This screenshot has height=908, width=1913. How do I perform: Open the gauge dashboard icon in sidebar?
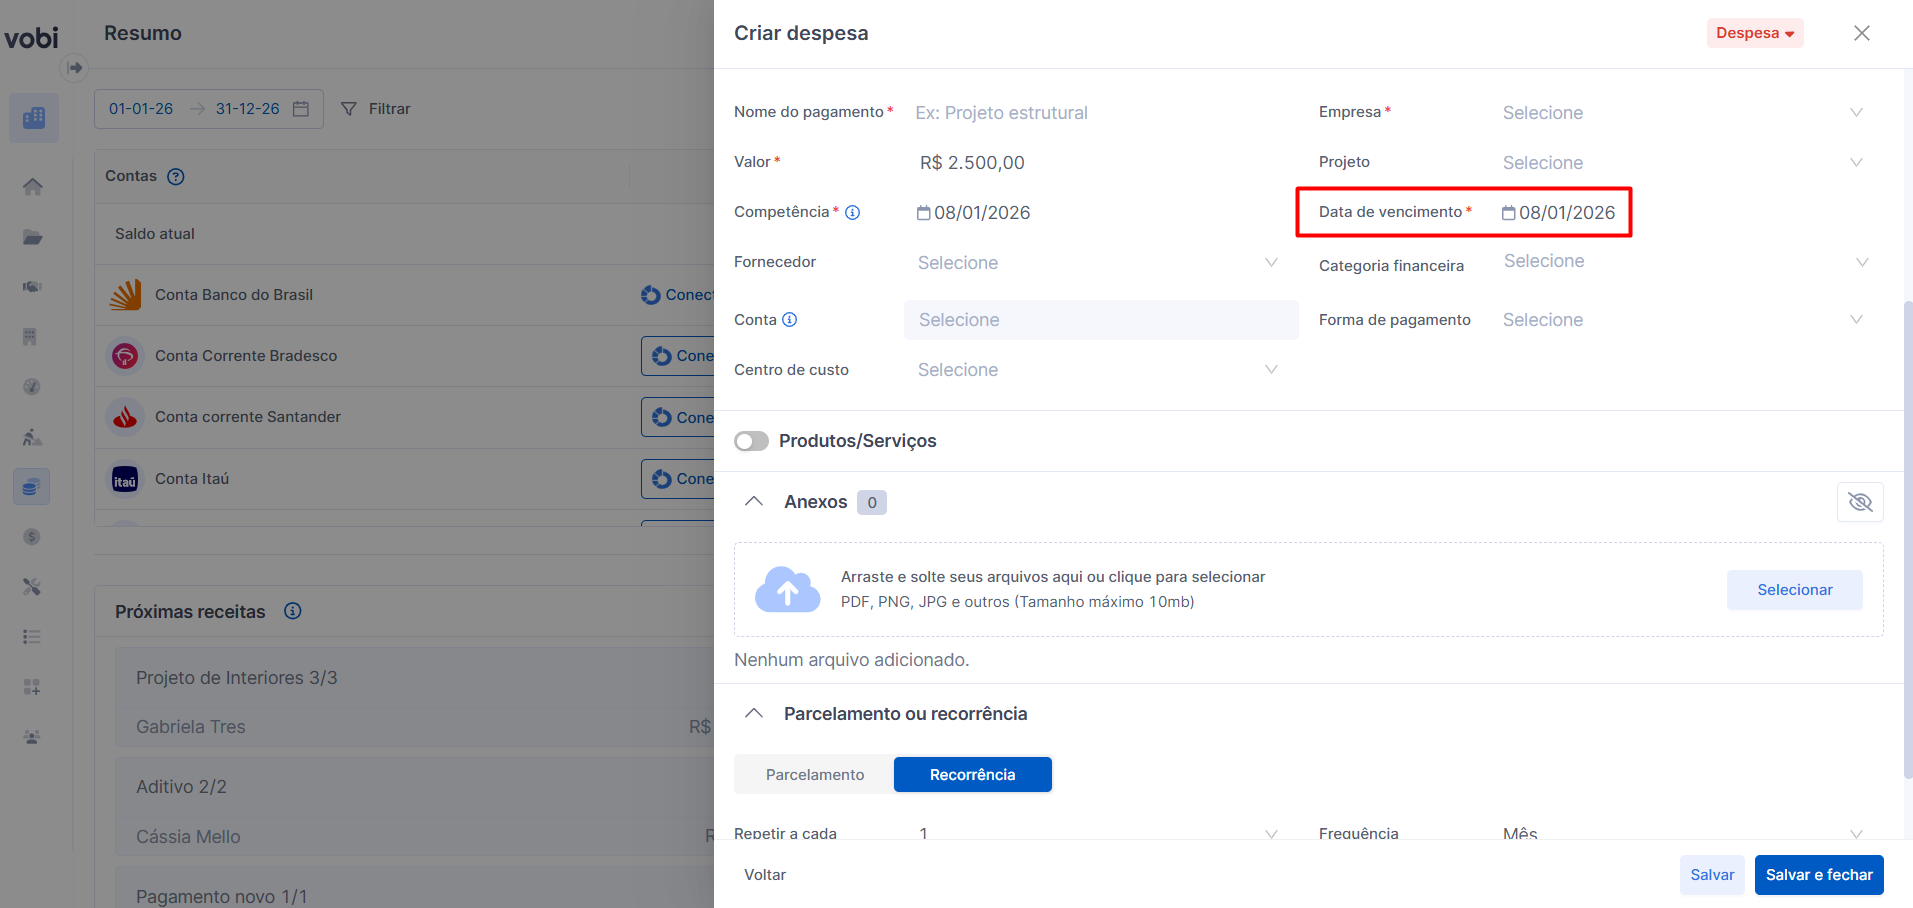32,387
